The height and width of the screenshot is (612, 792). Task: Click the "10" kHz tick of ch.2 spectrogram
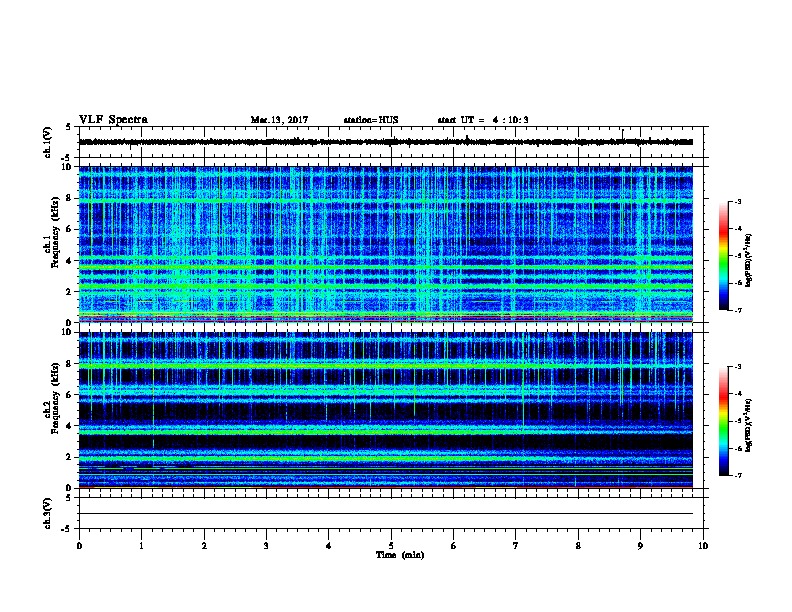(66, 332)
